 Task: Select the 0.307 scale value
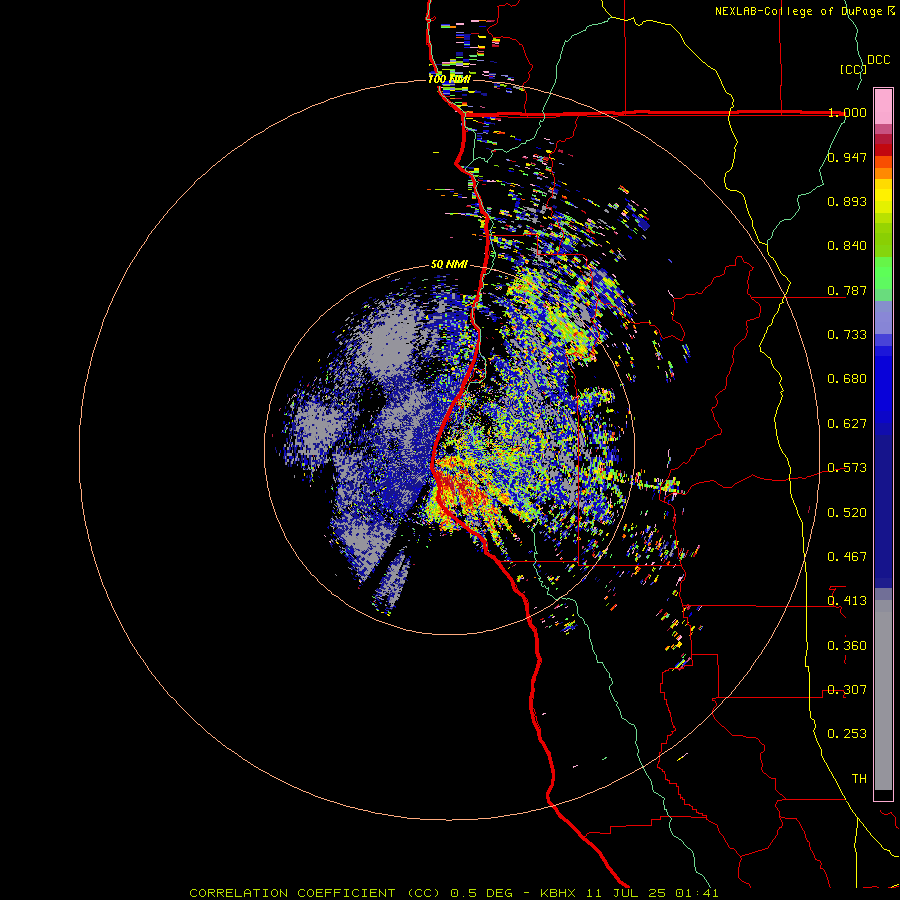click(x=847, y=690)
